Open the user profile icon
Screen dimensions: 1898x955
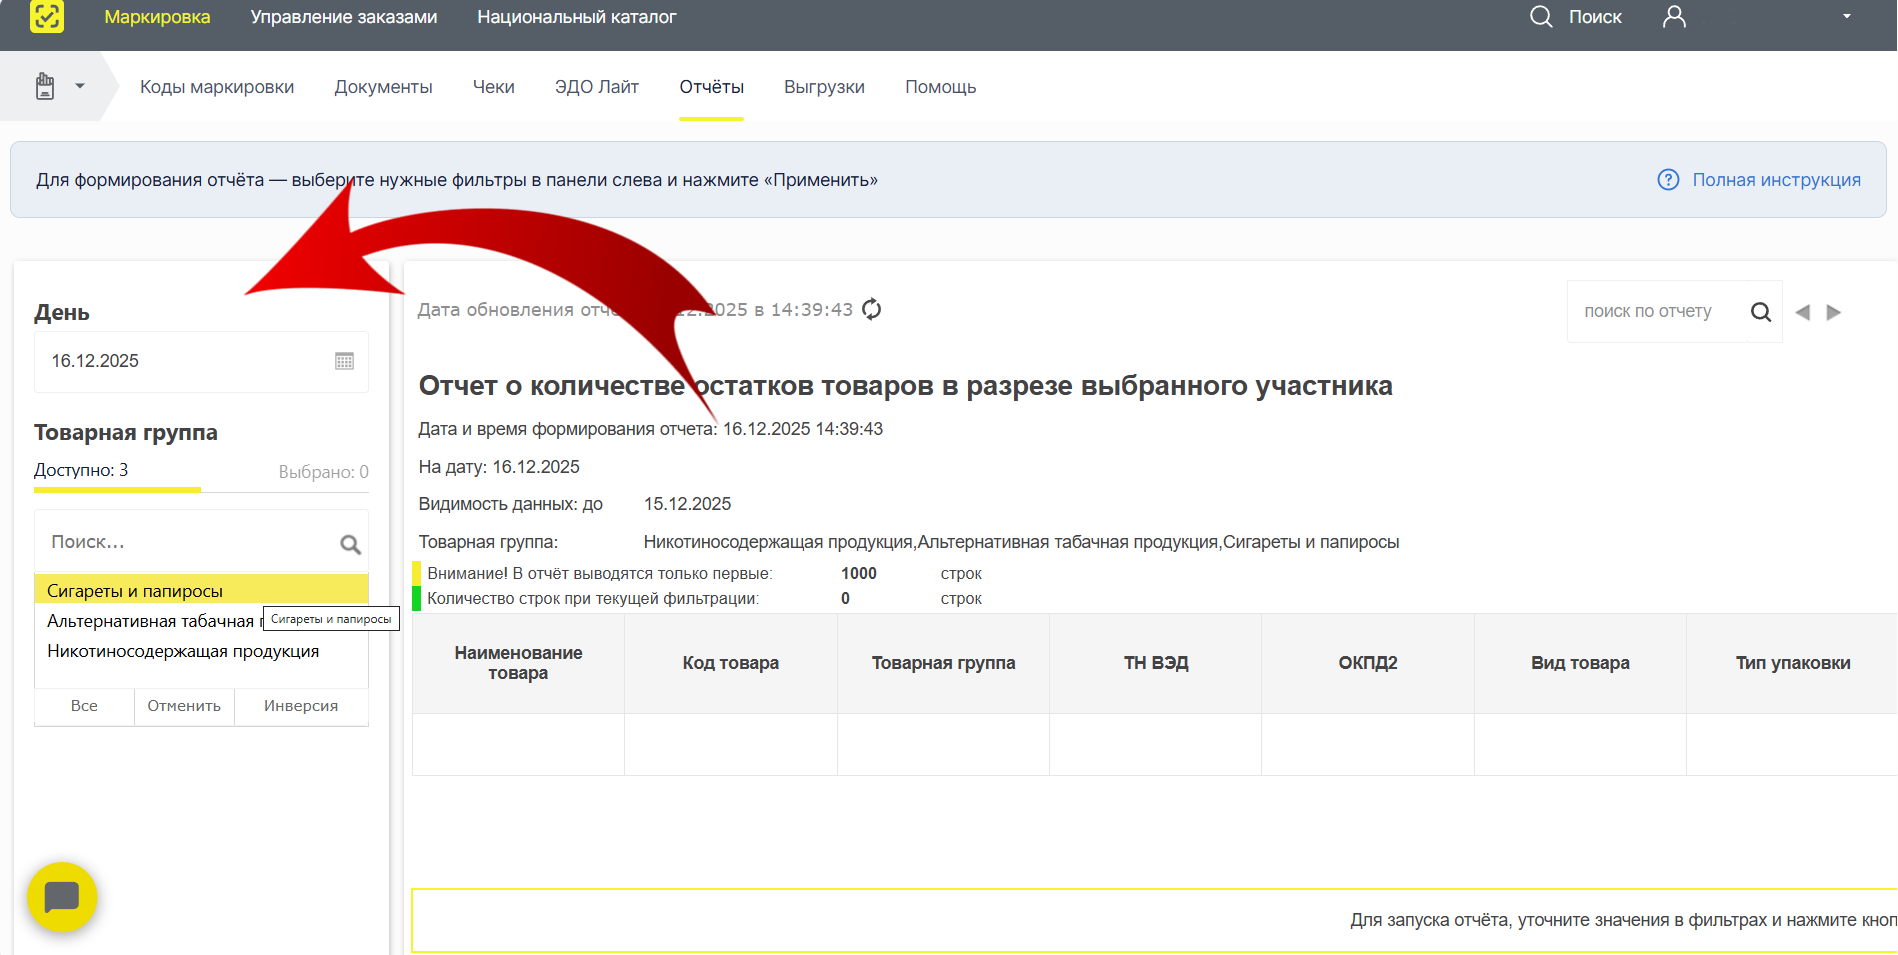(1674, 17)
